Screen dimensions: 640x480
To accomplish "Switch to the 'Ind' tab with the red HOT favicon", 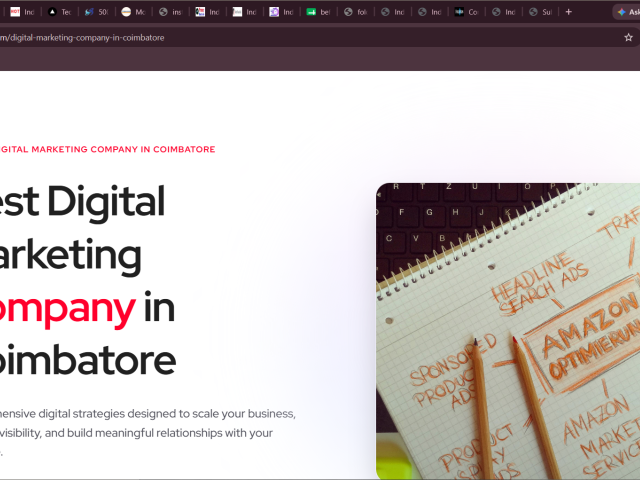I will [x=22, y=12].
